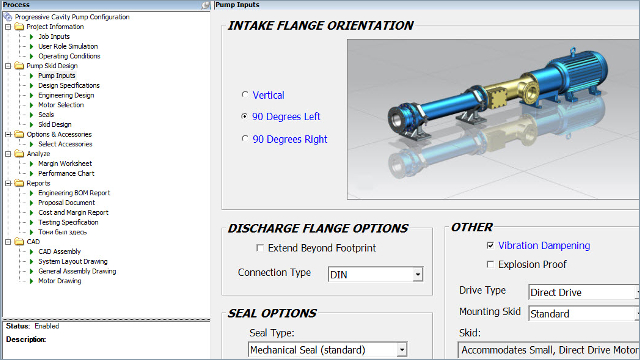The width and height of the screenshot is (640, 360).
Task: Click the CAD folder icon
Action: [19, 242]
